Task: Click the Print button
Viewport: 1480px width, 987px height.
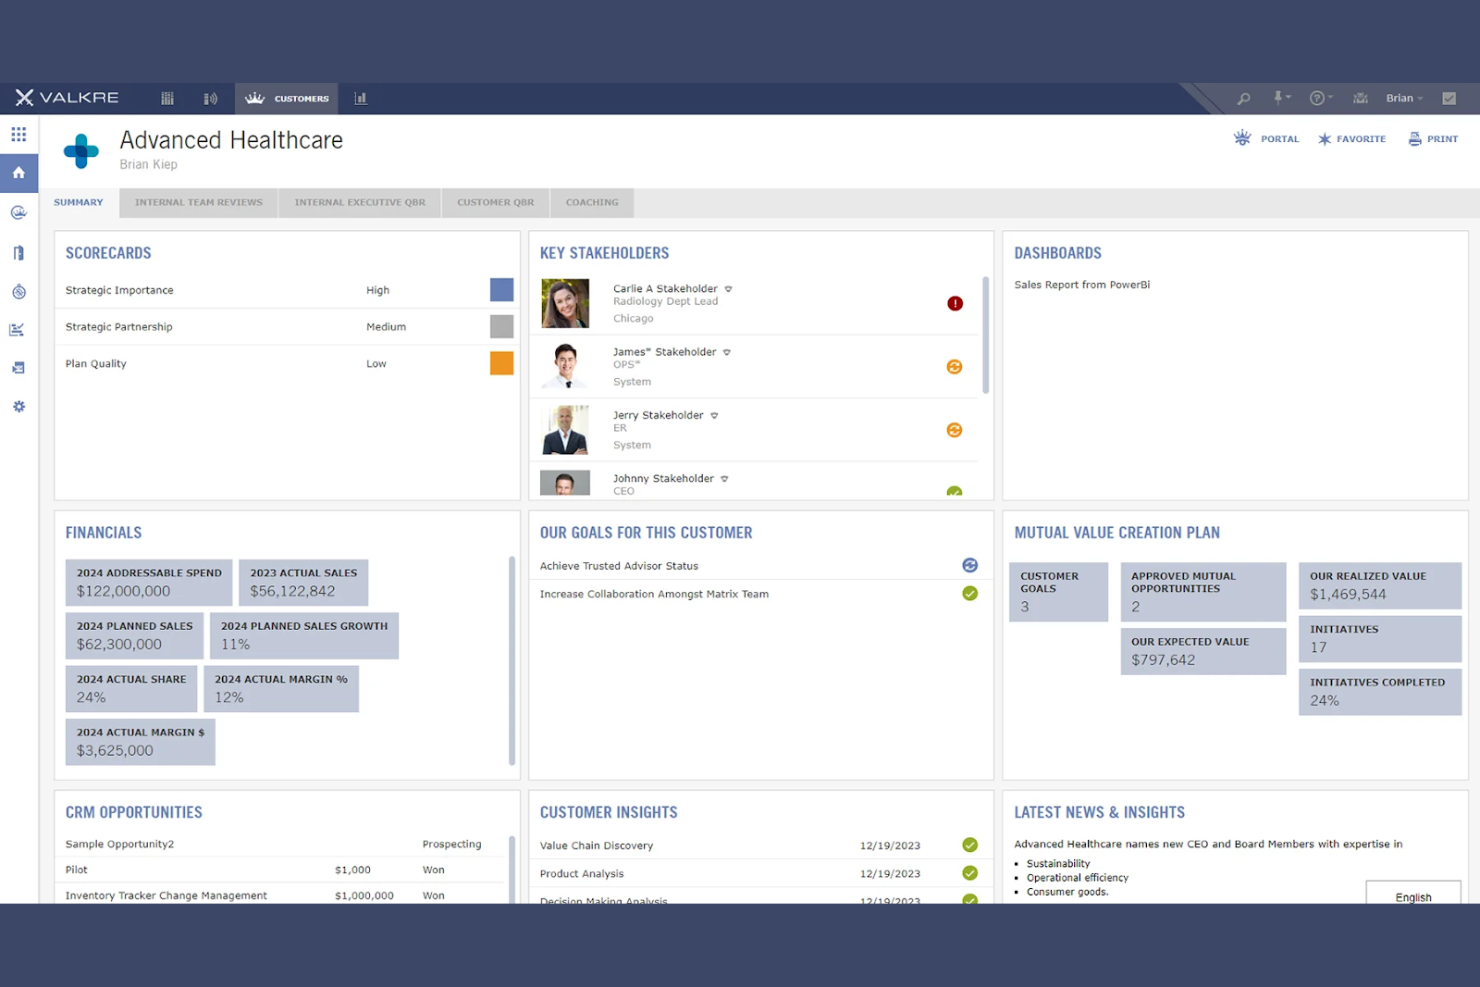Action: 1432,138
